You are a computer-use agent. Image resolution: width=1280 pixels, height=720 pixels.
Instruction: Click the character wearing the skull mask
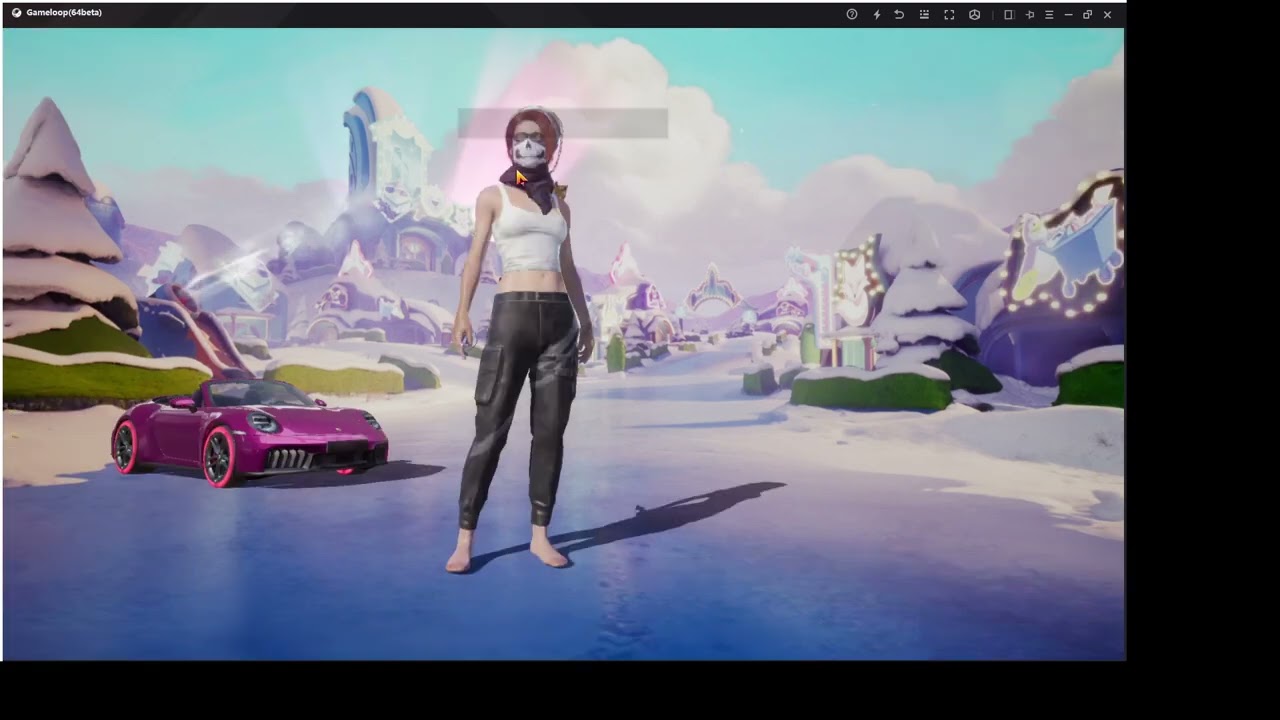click(520, 340)
